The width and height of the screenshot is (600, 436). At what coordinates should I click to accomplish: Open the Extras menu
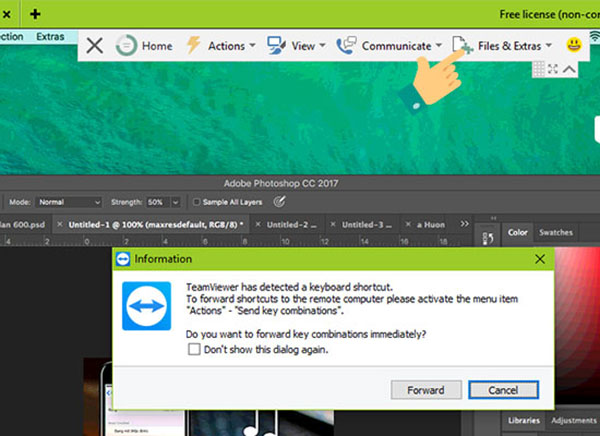coord(50,36)
